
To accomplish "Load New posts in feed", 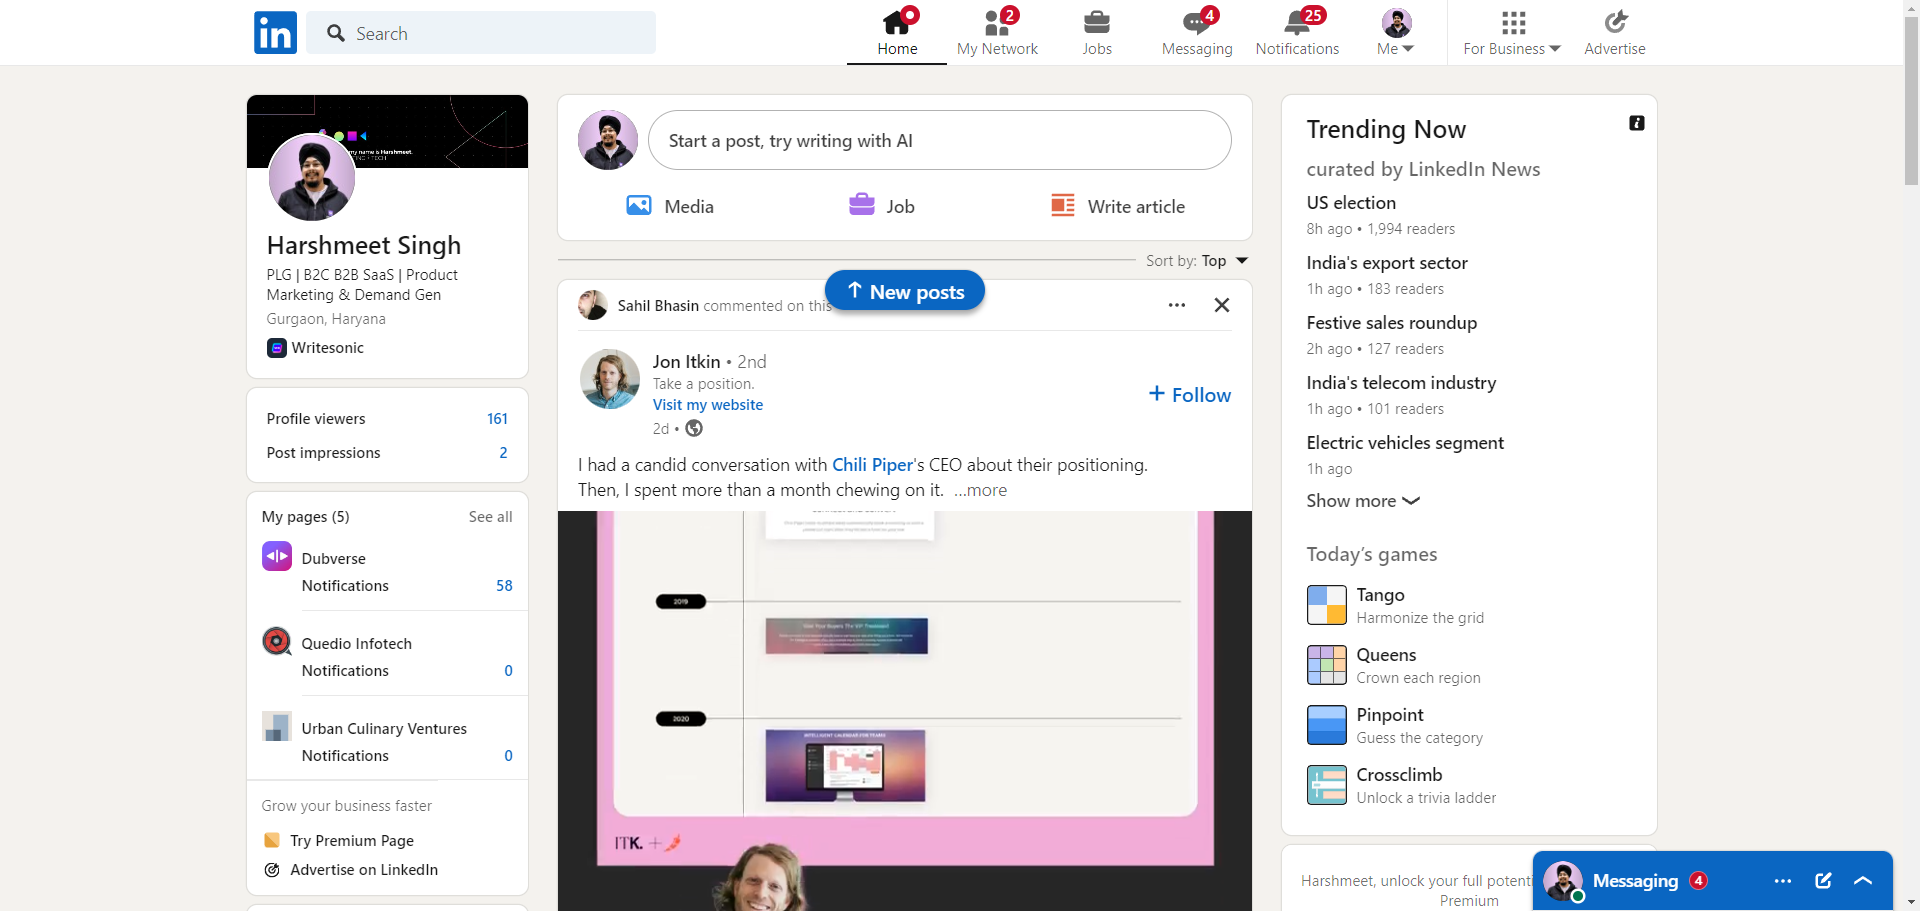I will coord(905,291).
